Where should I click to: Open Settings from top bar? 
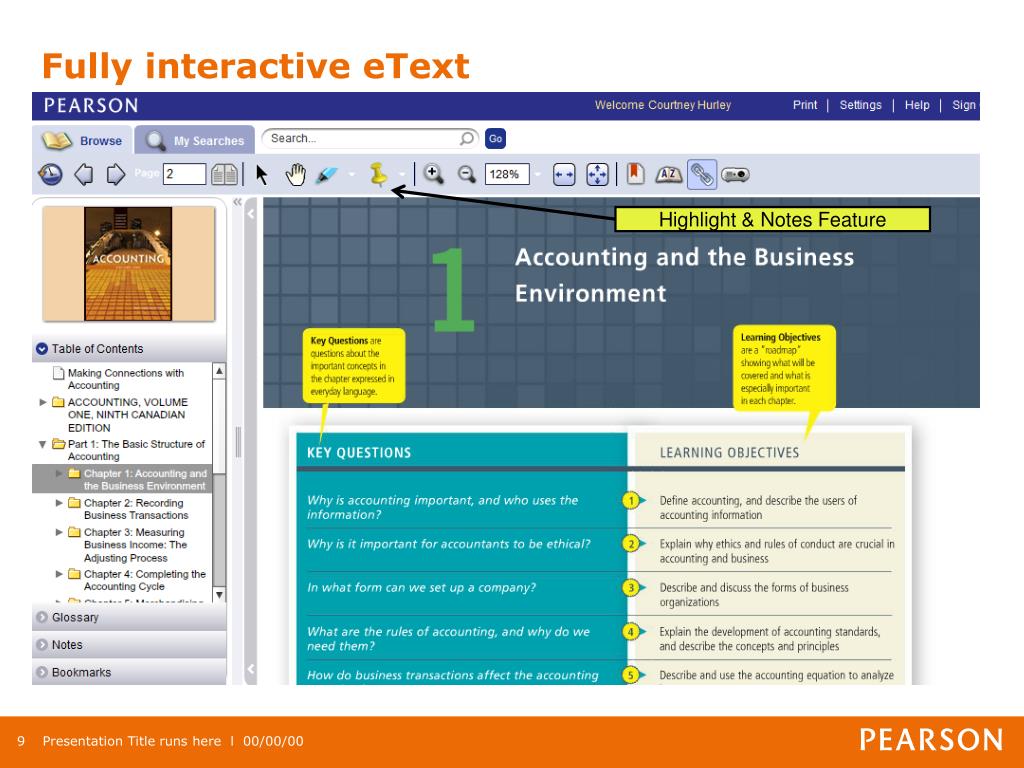coord(860,105)
